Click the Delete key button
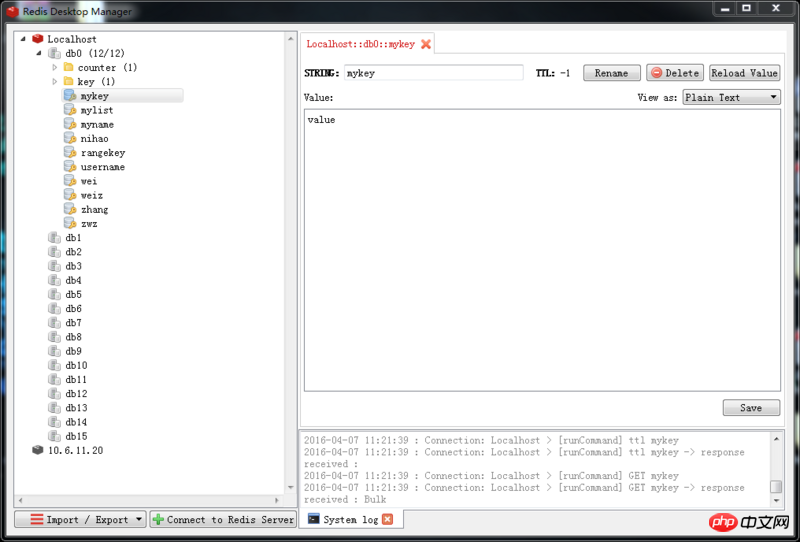This screenshot has width=800, height=542. coord(675,73)
